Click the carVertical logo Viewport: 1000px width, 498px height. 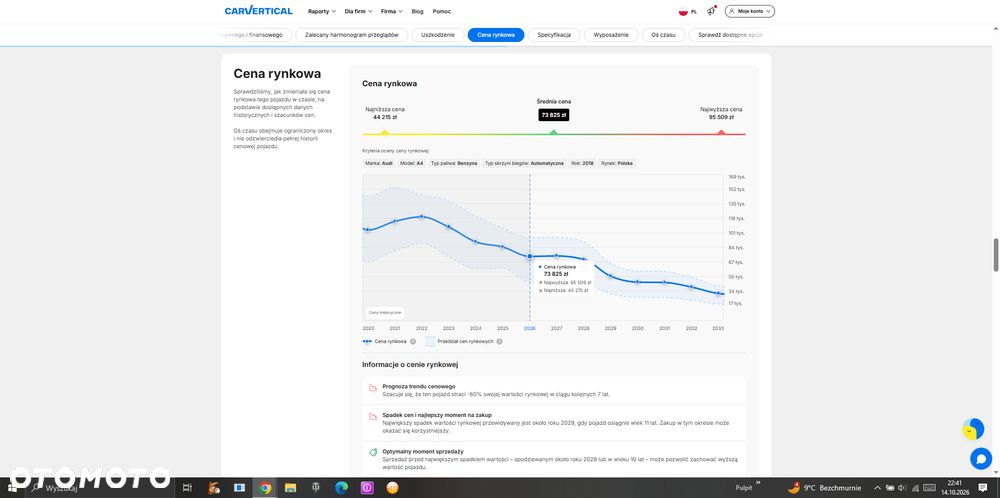pyautogui.click(x=258, y=11)
